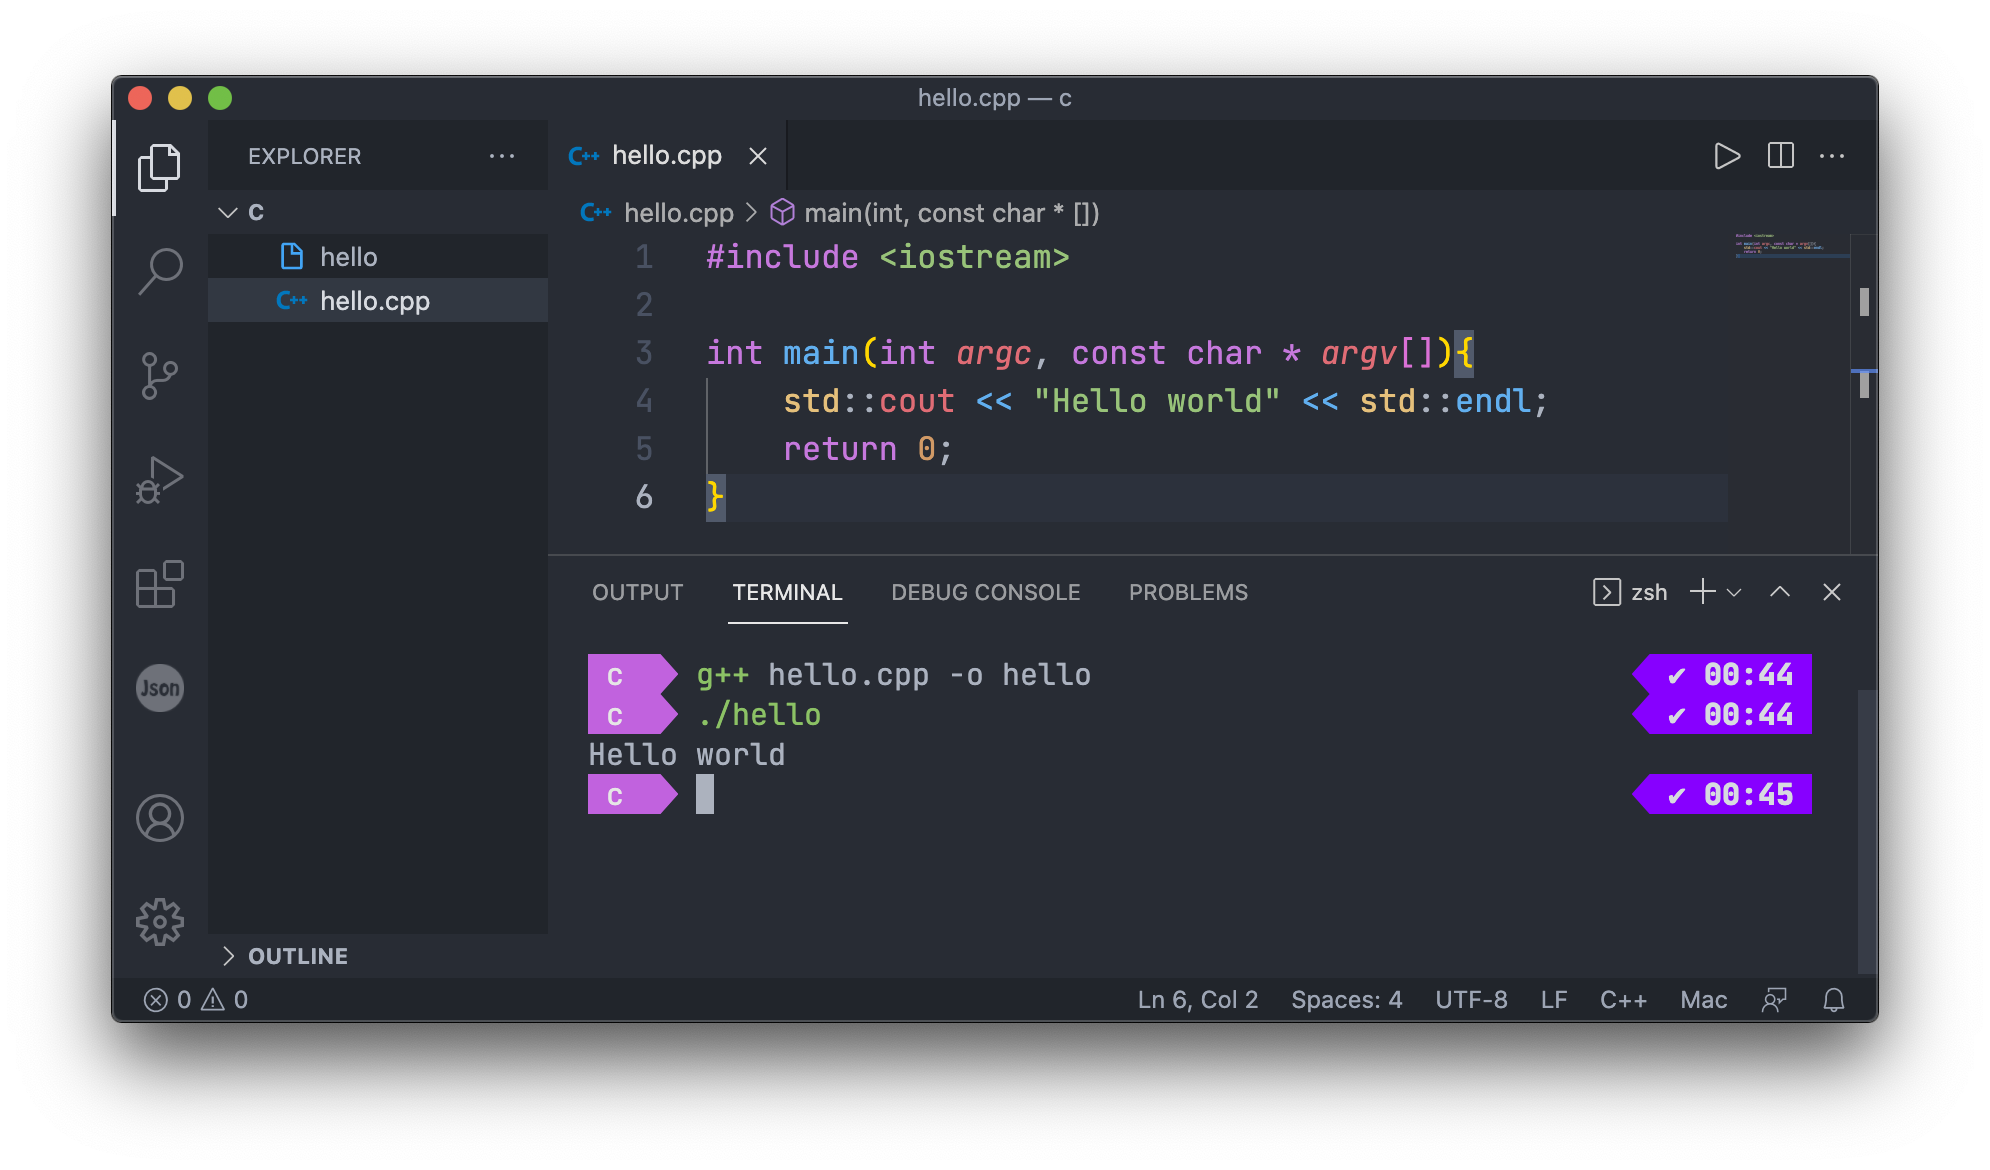Open the feedback icon in status bar
Screen dimensions: 1990x1170
coord(1774,1000)
